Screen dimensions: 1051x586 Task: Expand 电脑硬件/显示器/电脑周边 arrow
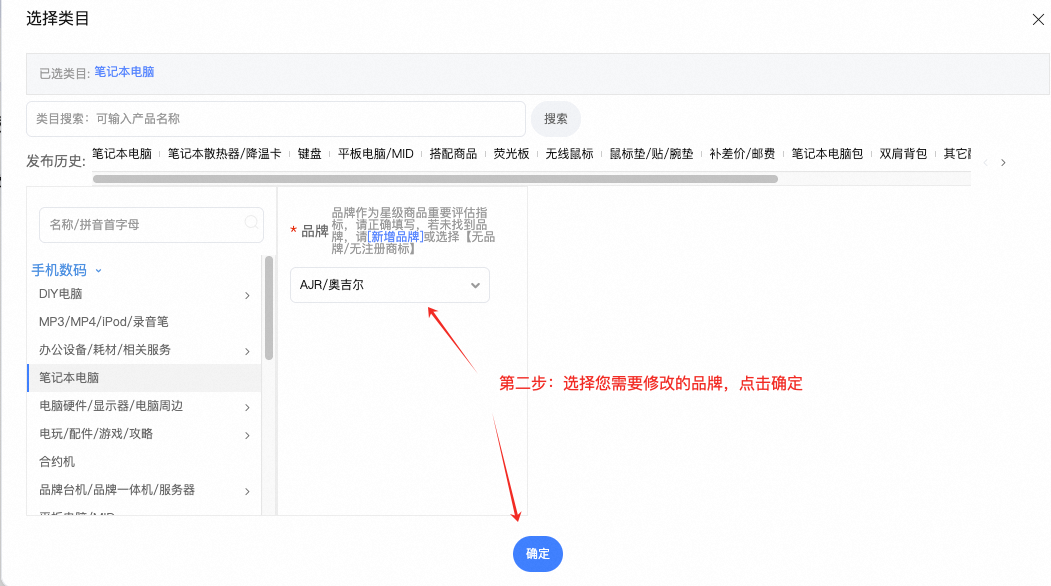(x=247, y=407)
